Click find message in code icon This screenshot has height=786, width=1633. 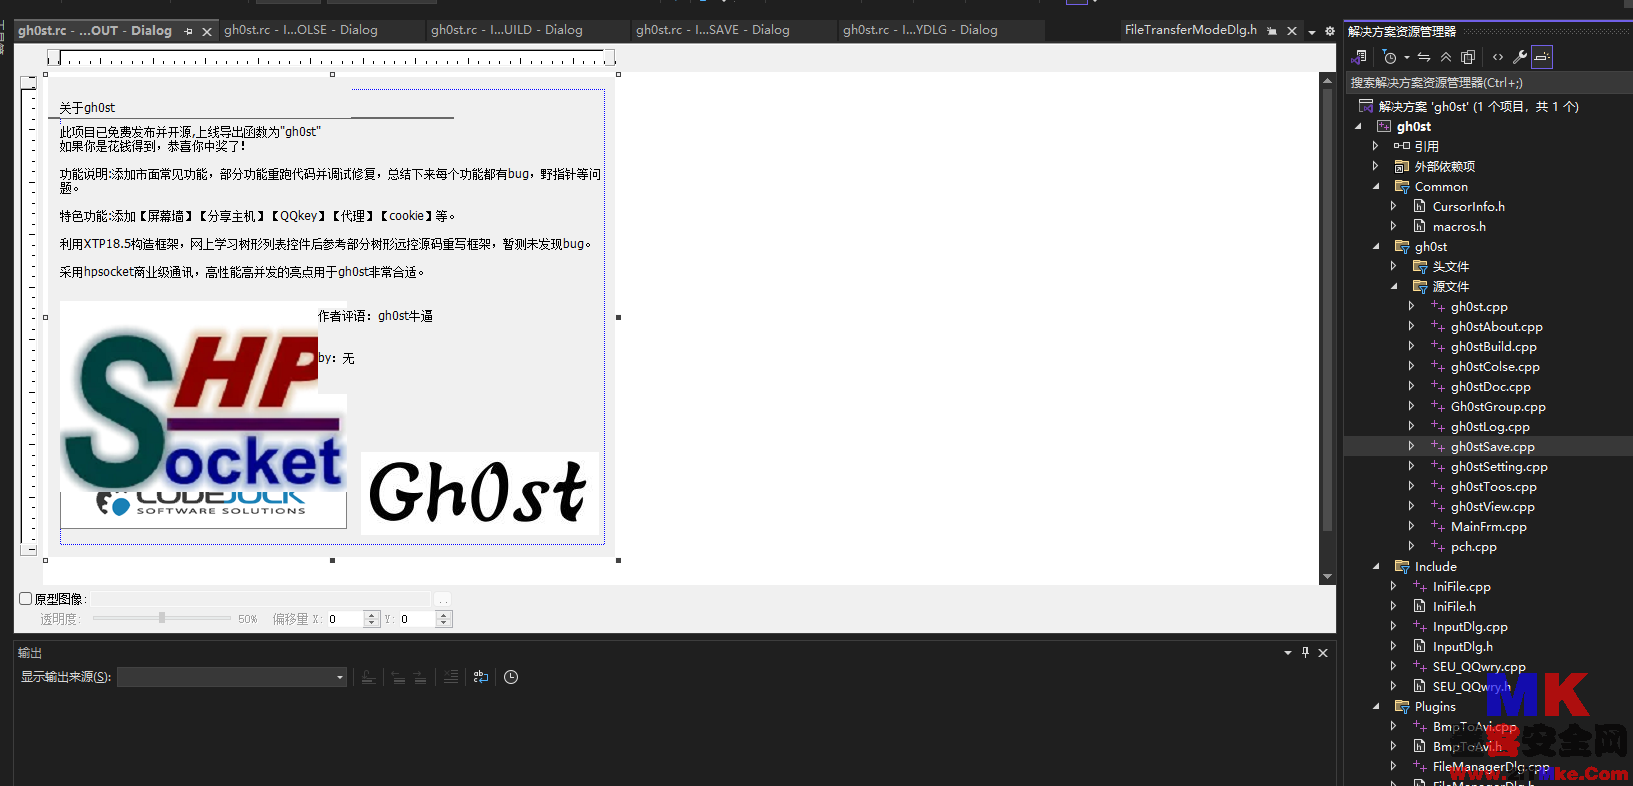click(368, 677)
